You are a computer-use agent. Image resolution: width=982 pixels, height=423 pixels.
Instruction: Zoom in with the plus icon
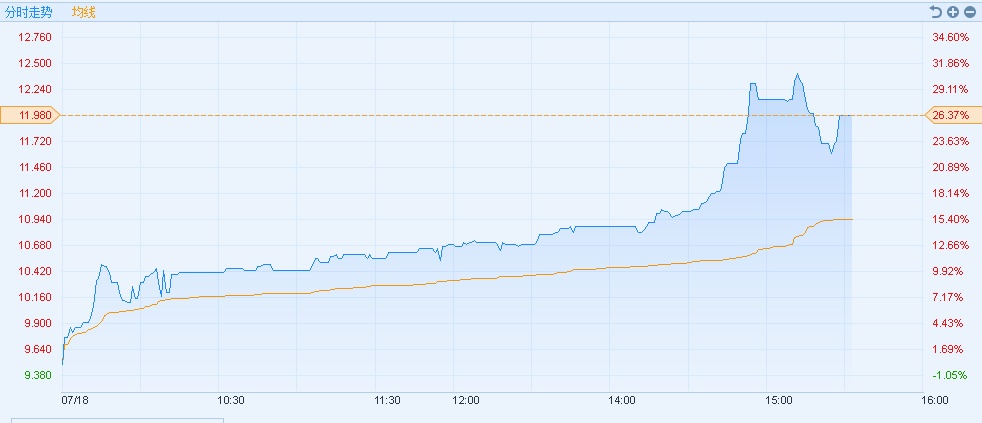(x=953, y=12)
